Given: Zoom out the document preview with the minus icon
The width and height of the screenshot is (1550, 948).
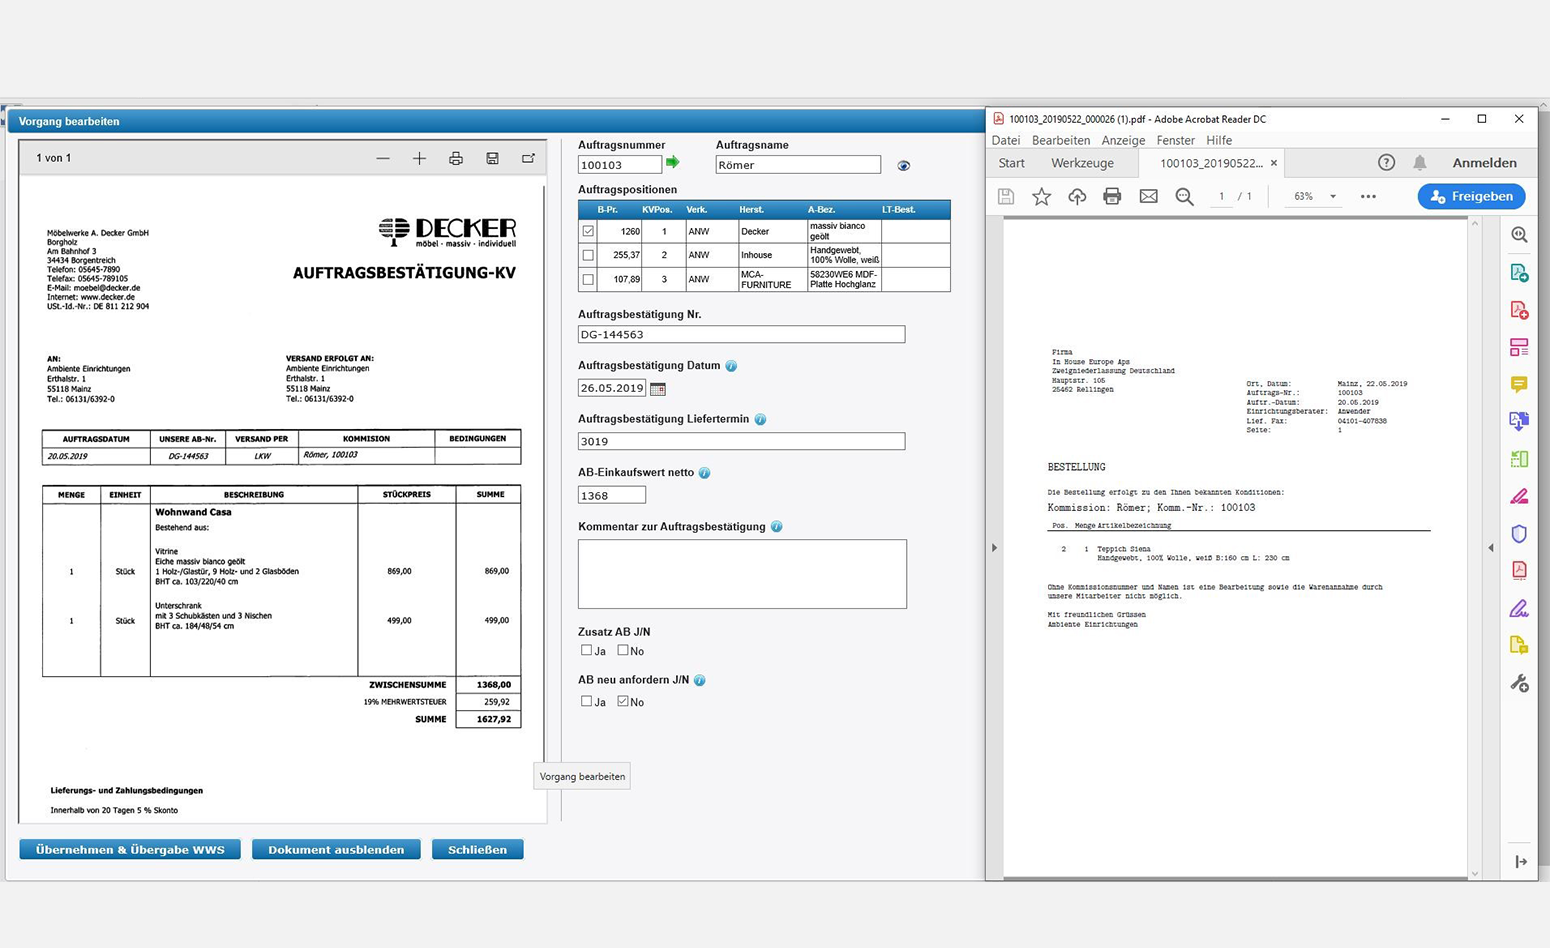Looking at the screenshot, I should (x=383, y=158).
